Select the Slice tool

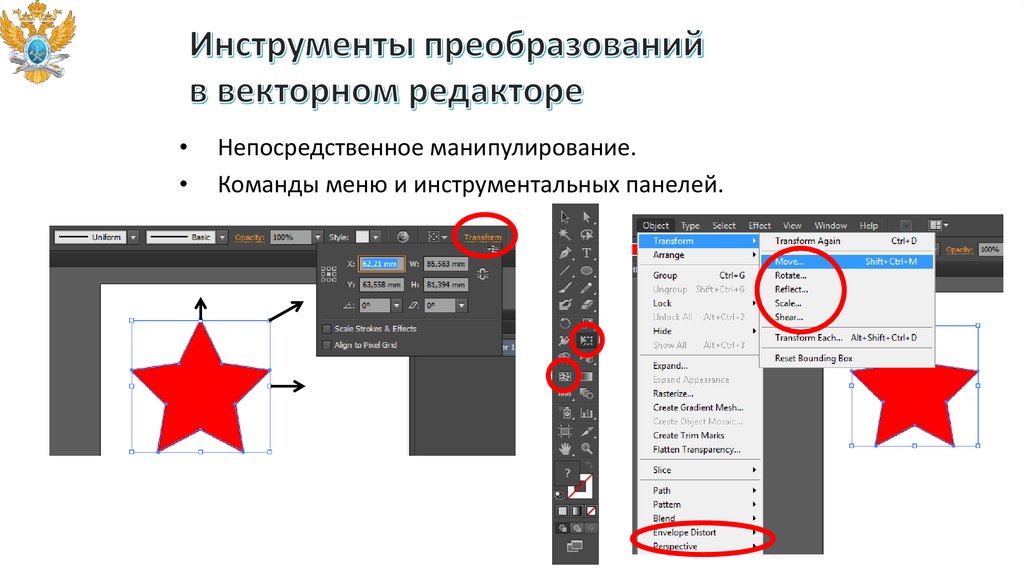pyautogui.click(x=586, y=431)
